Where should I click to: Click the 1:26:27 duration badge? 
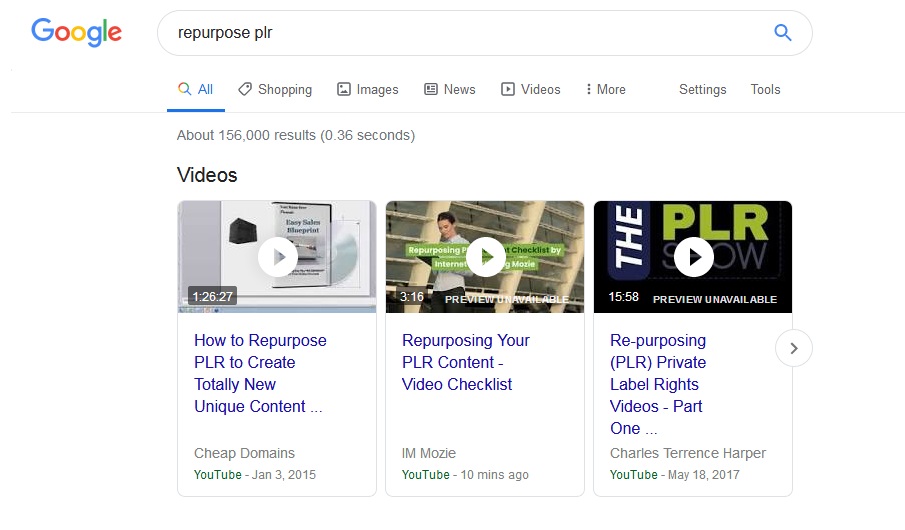click(x=212, y=297)
